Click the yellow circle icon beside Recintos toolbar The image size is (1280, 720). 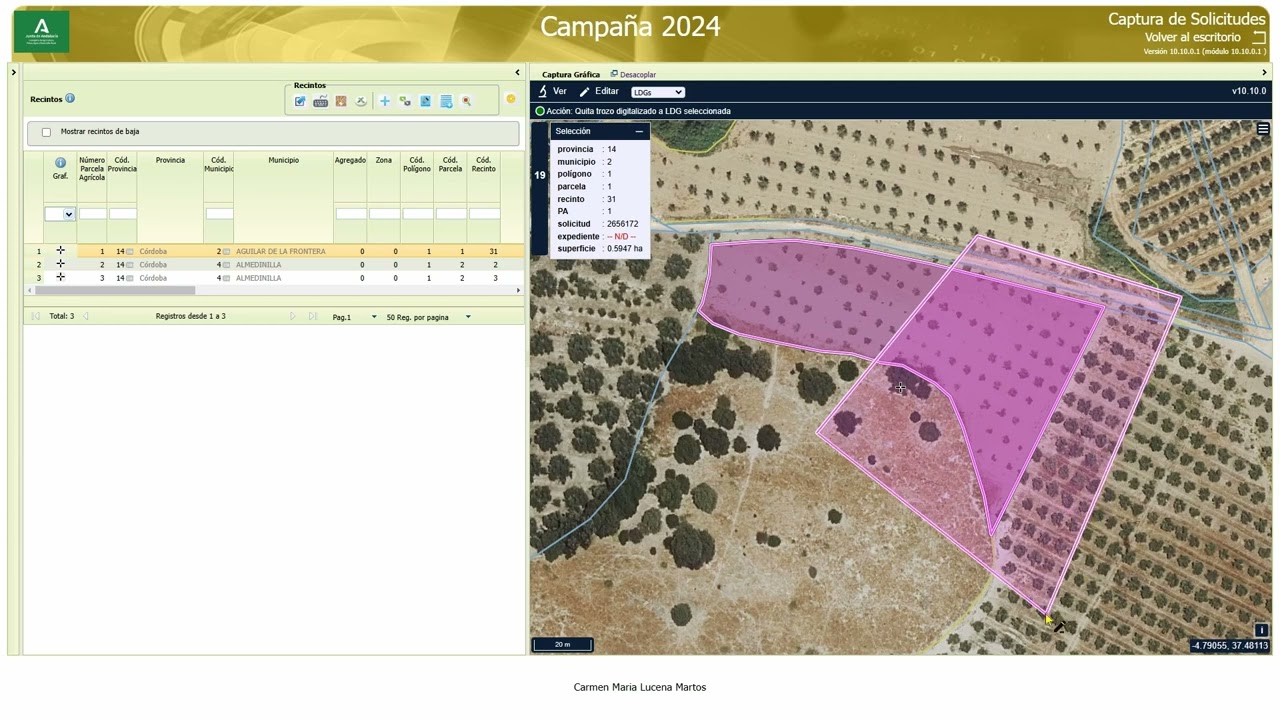click(511, 99)
